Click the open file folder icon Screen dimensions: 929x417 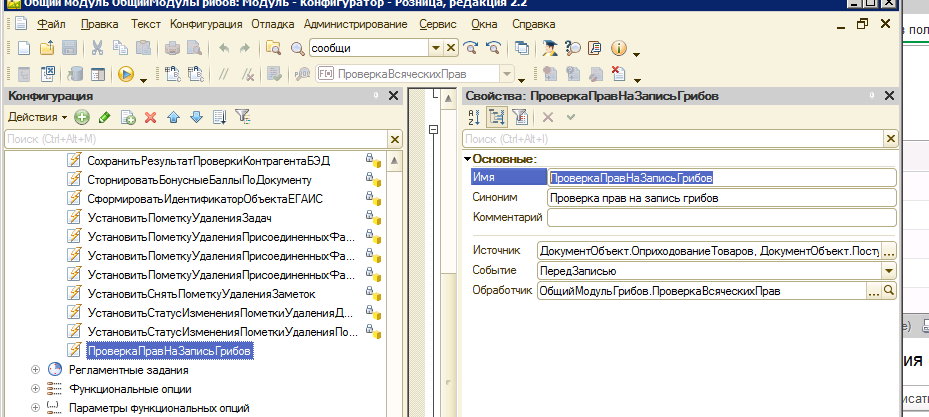pos(47,48)
